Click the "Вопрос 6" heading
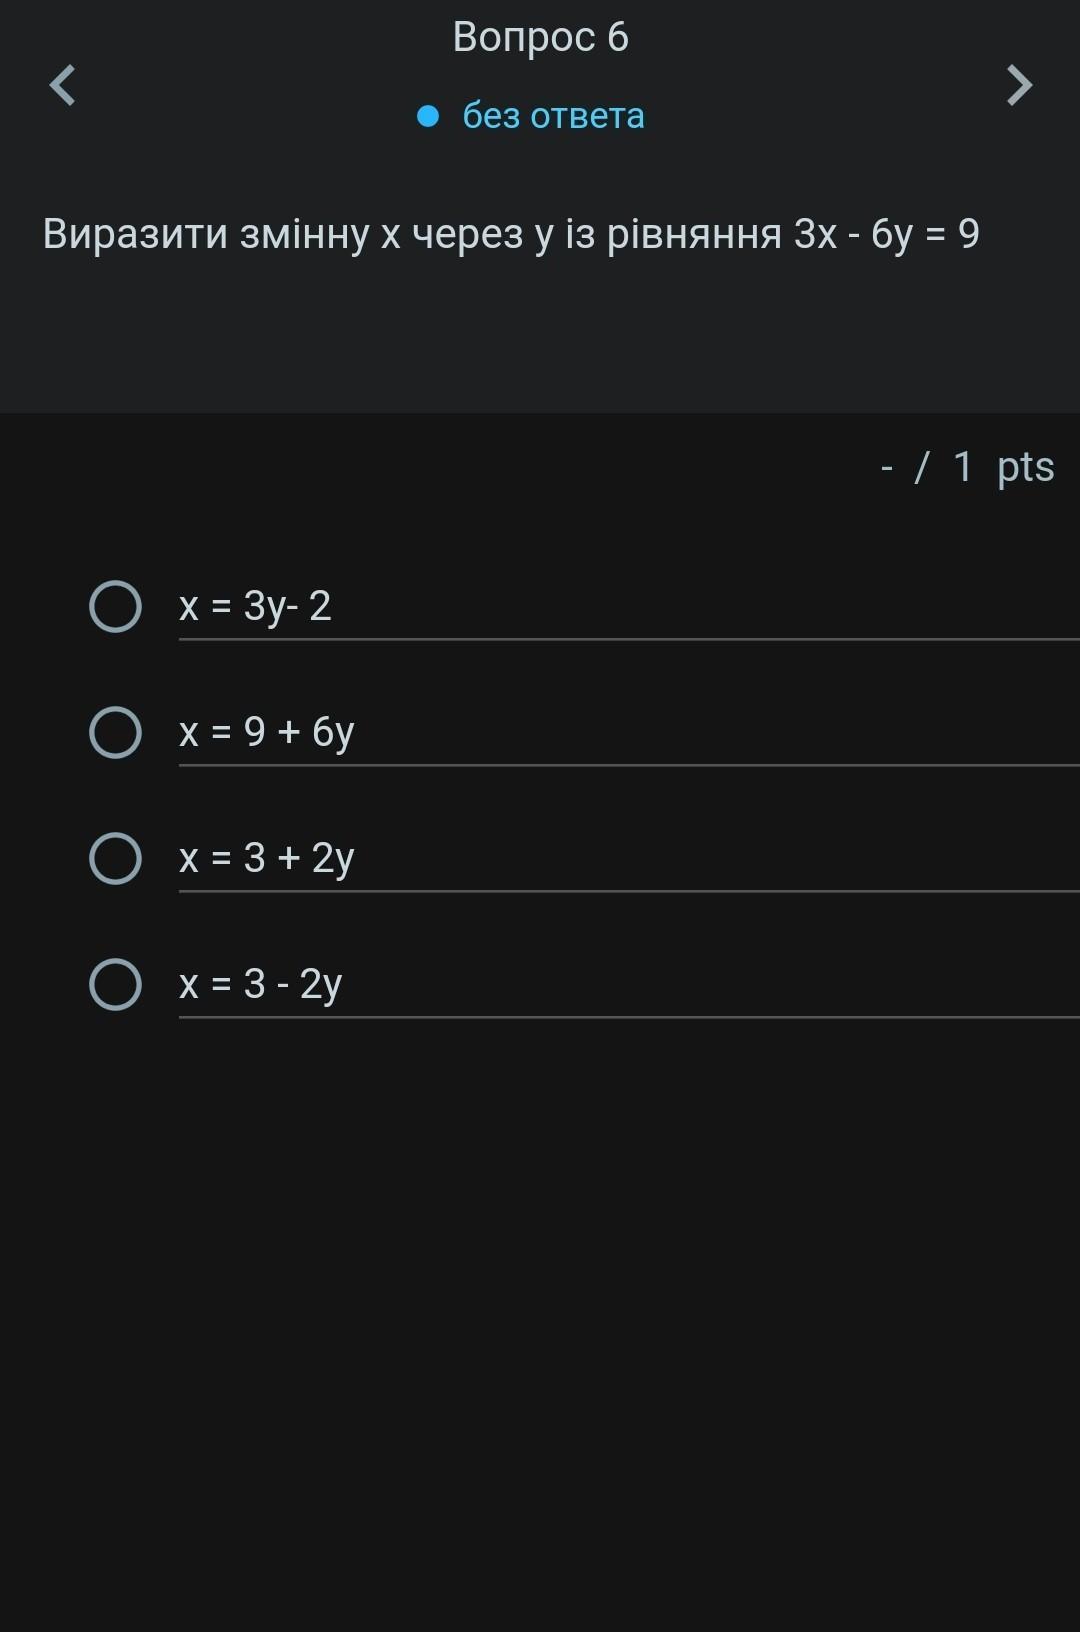 coord(540,37)
